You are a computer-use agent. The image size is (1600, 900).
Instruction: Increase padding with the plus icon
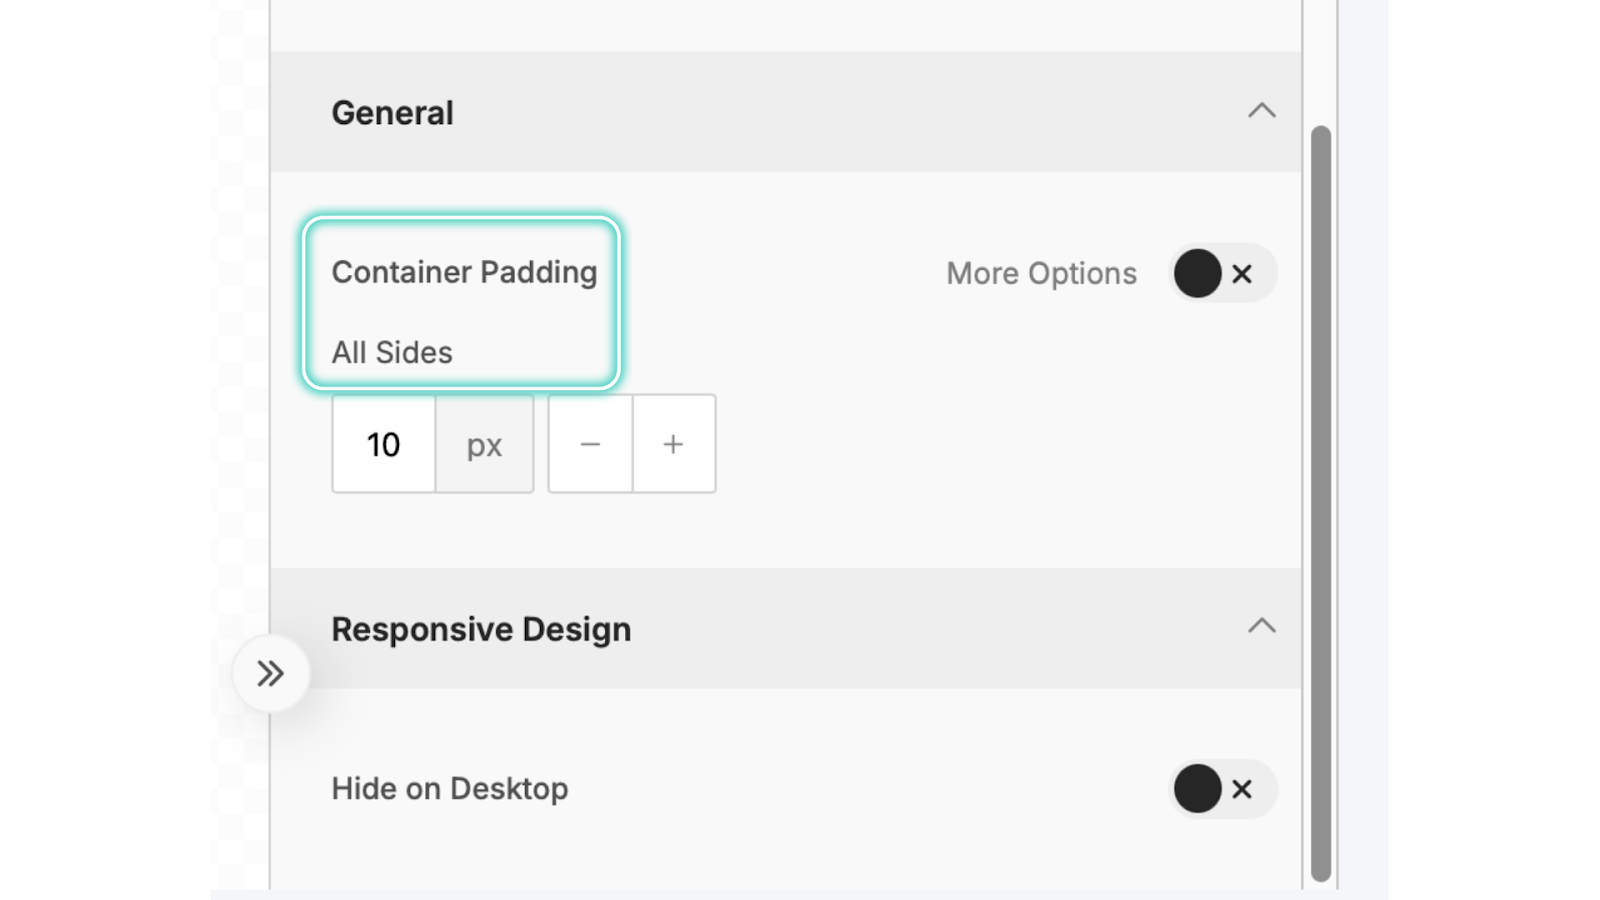point(674,444)
